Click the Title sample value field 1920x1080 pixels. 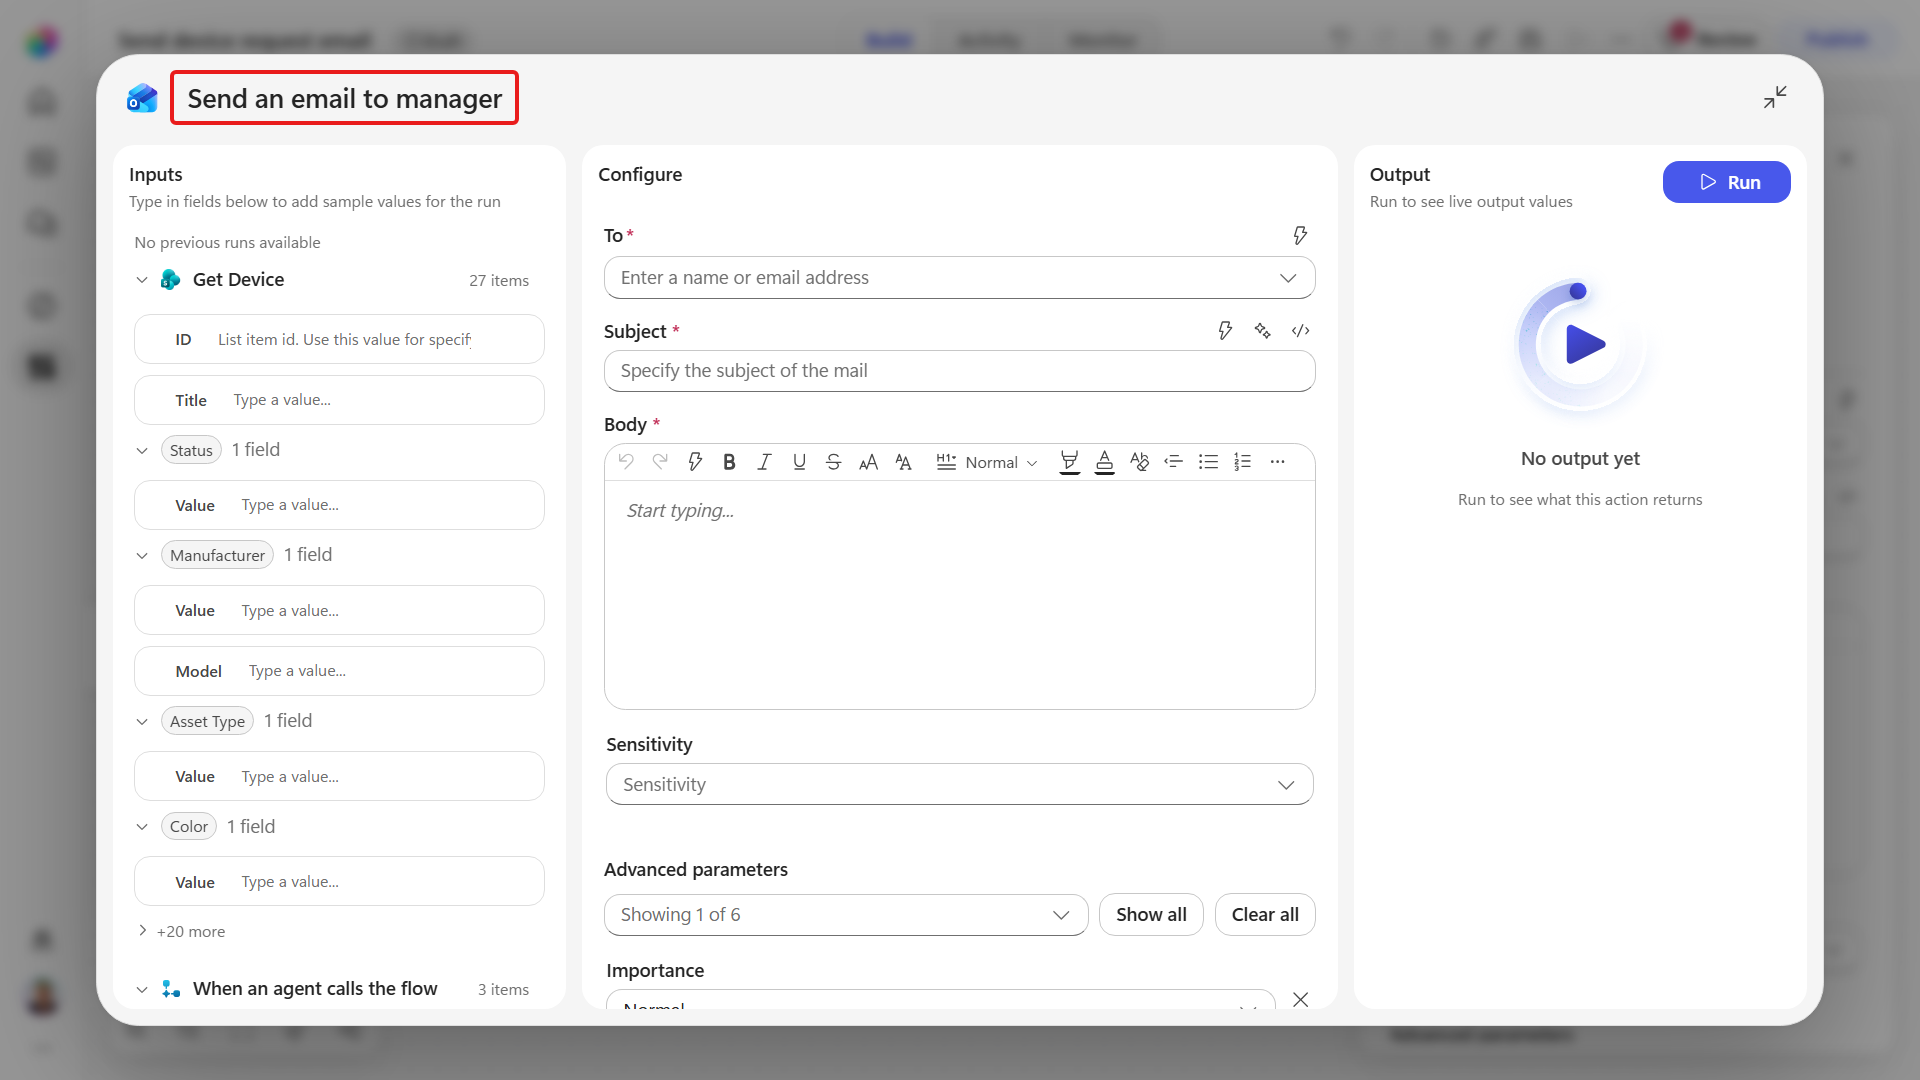tap(339, 400)
